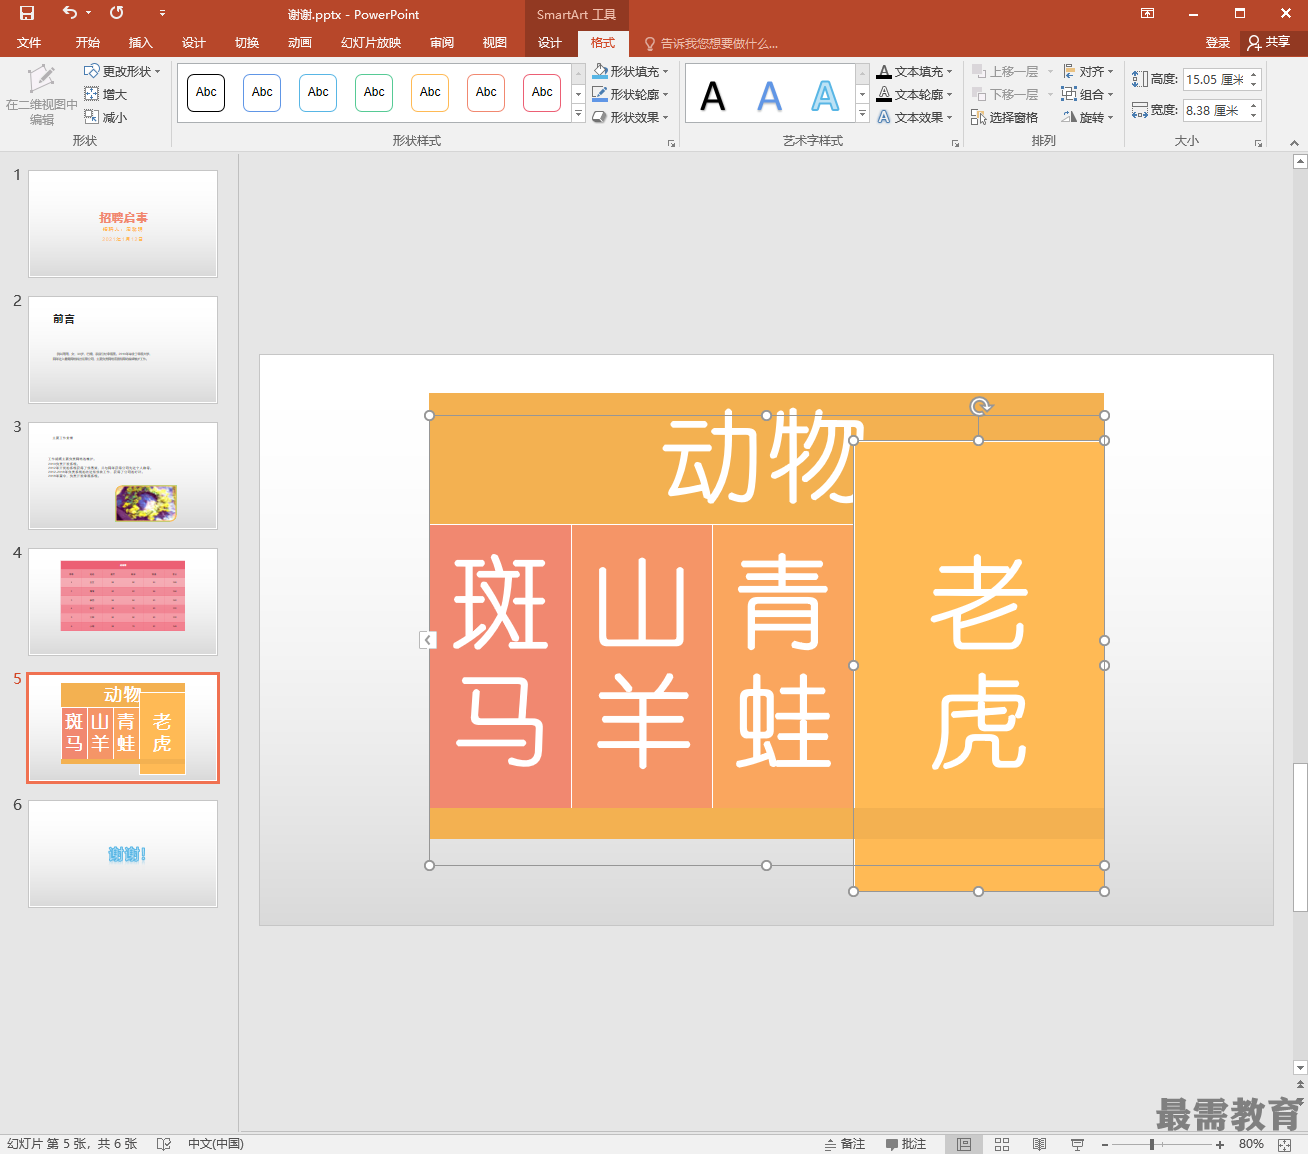This screenshot has width=1308, height=1154.
Task: Toggle 备注 notes pane
Action: tap(845, 1144)
